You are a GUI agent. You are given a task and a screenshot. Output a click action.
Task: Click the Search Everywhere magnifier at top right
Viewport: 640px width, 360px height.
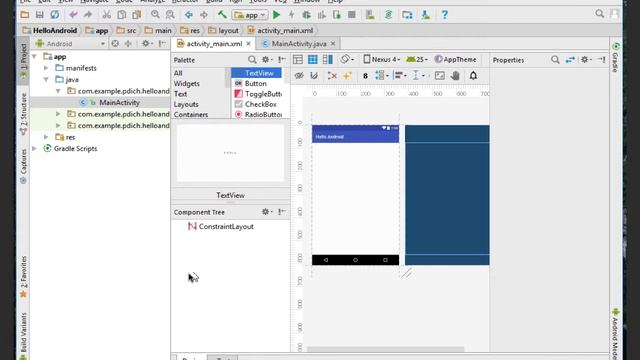tap(599, 14)
